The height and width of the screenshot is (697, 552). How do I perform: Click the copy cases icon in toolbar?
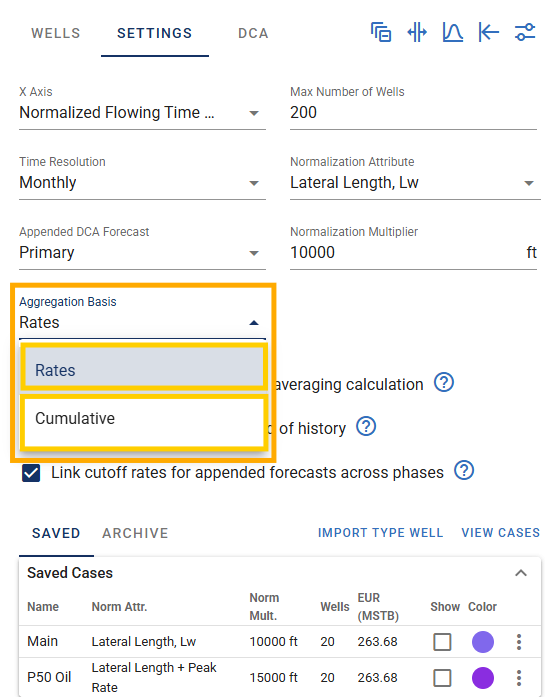click(x=381, y=32)
